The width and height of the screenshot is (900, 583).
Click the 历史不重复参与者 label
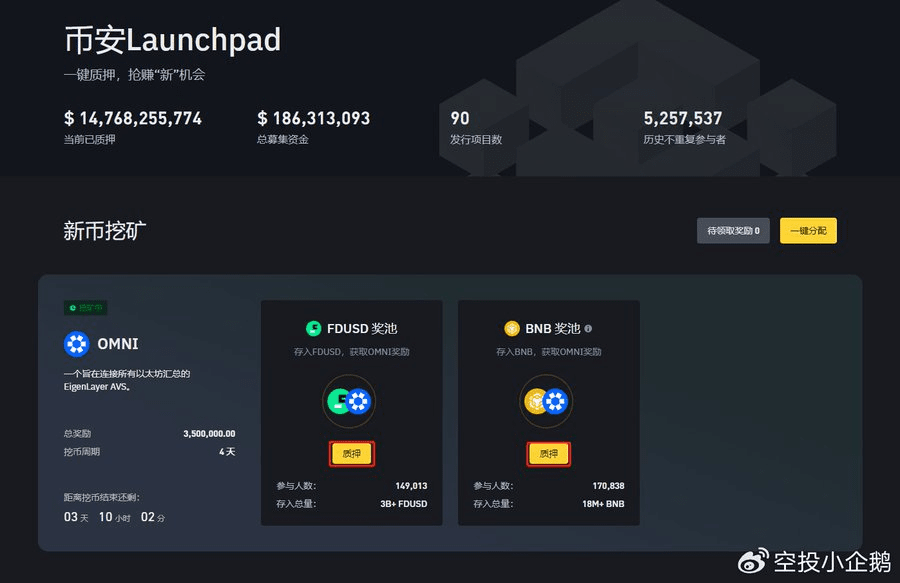point(684,139)
